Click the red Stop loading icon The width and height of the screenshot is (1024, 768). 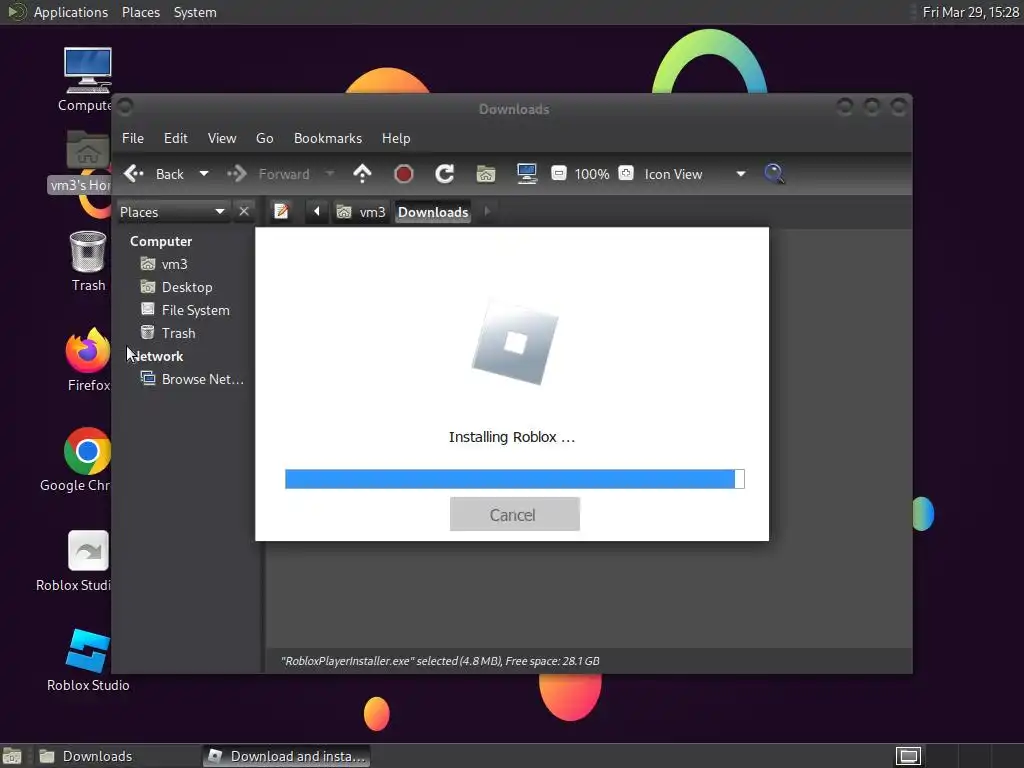coord(404,174)
